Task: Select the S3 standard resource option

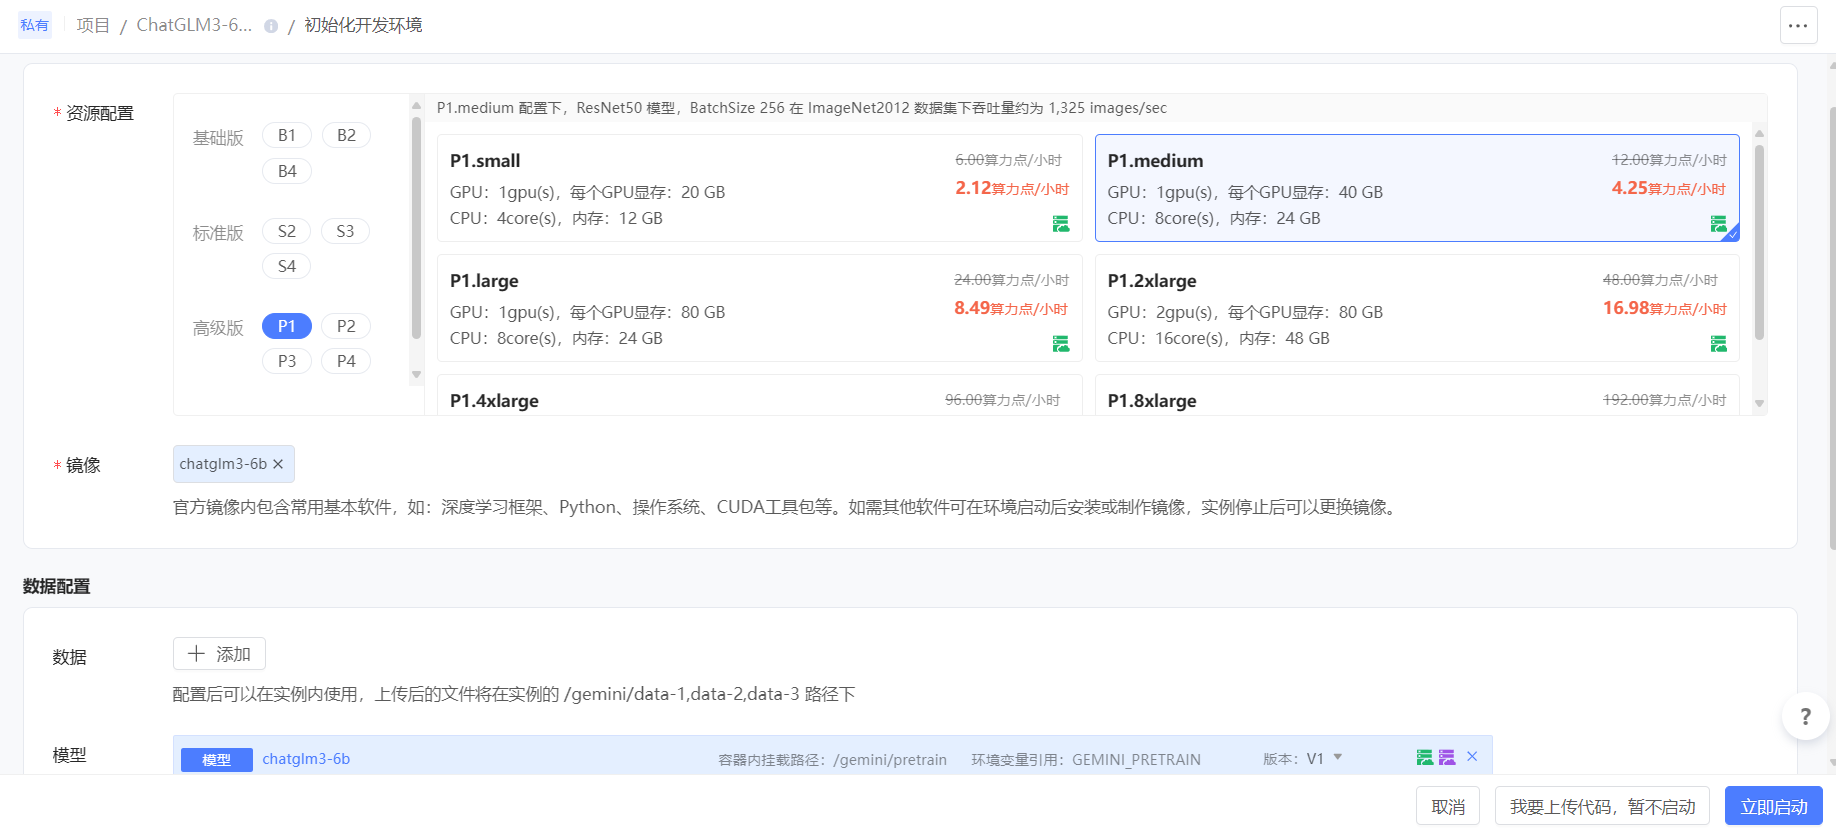Action: click(345, 231)
